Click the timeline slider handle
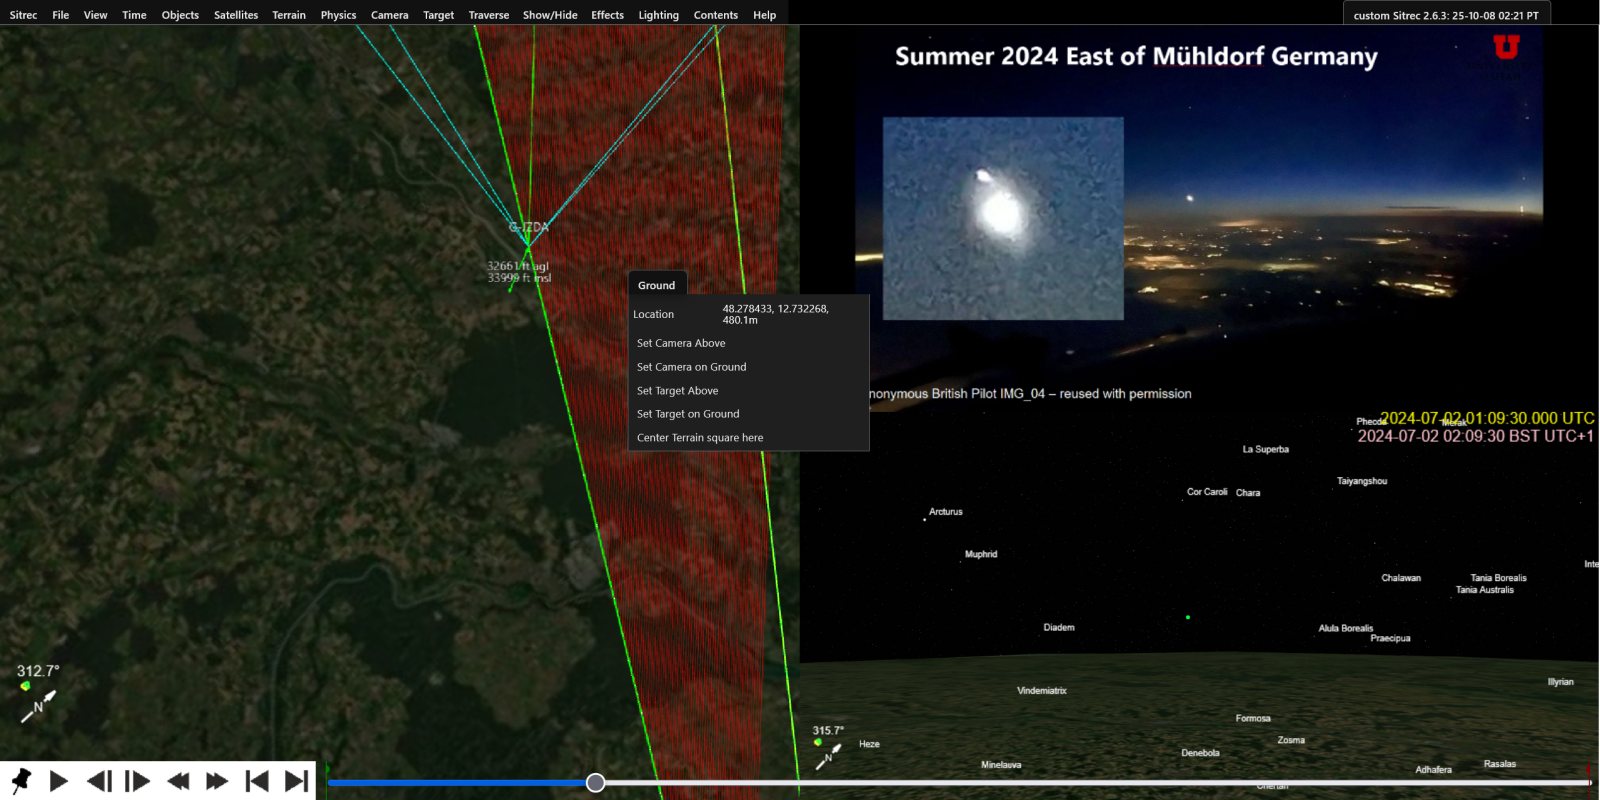 coord(595,783)
